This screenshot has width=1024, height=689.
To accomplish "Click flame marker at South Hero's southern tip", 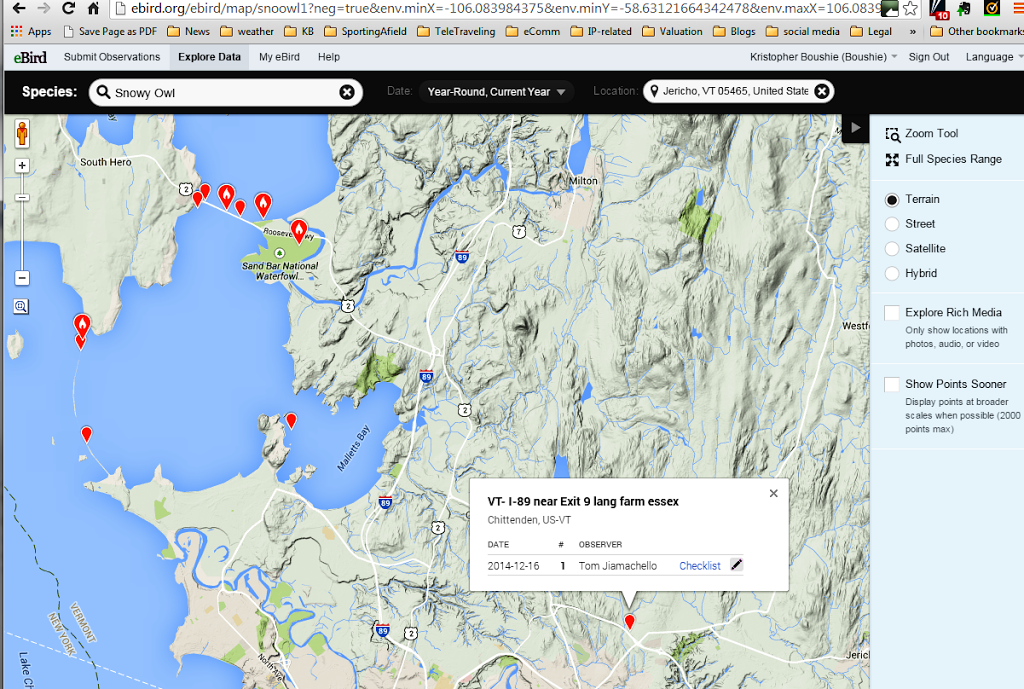I will 82,325.
